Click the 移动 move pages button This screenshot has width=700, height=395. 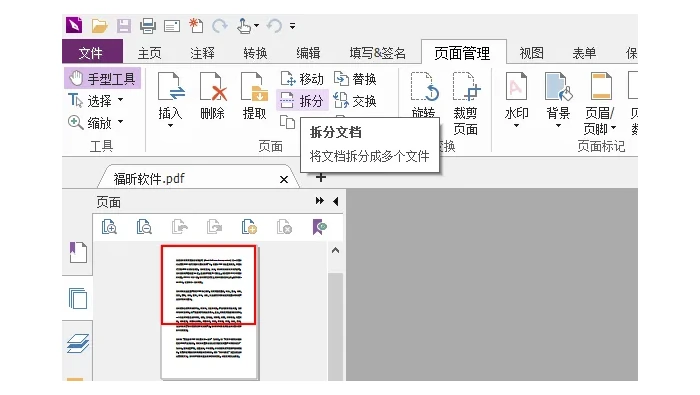(x=302, y=79)
